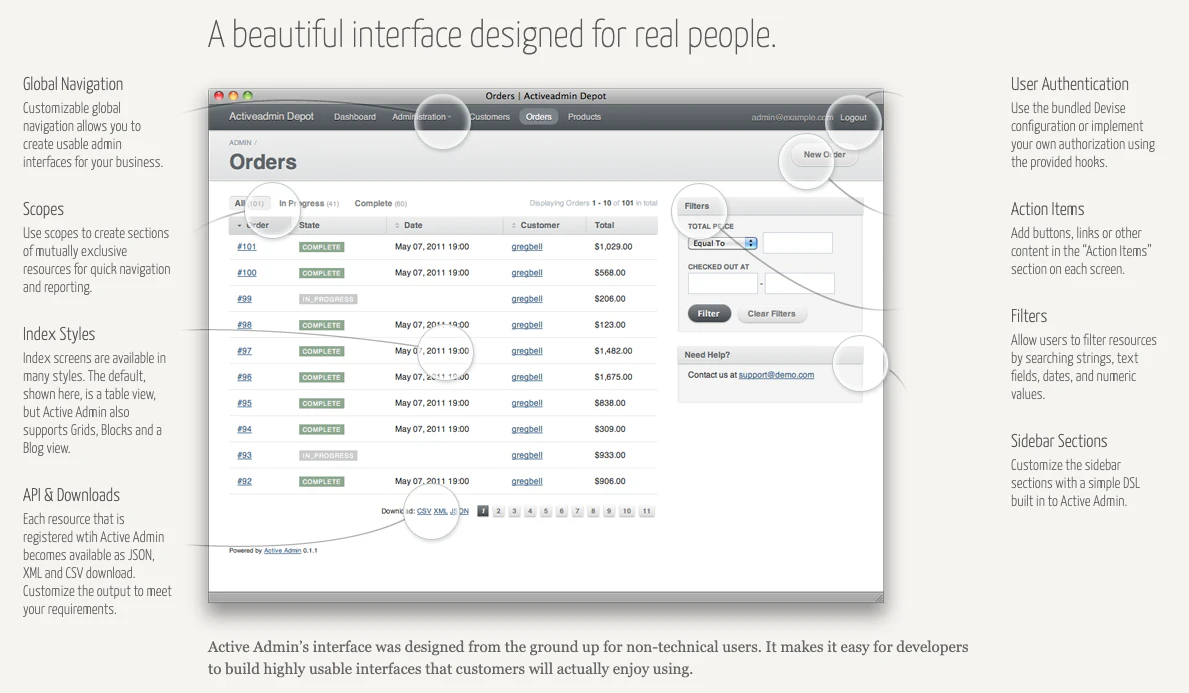
Task: Select the COMPLETE status tag for order #101
Action: pos(322,247)
